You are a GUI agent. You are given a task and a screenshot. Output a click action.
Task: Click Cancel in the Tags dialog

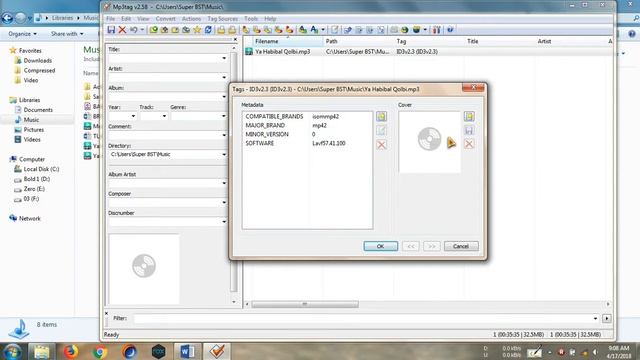point(461,246)
